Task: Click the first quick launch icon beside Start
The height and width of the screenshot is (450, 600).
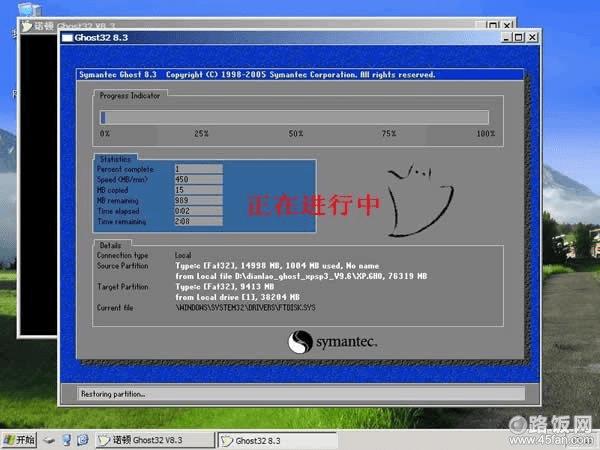Action: (x=49, y=440)
